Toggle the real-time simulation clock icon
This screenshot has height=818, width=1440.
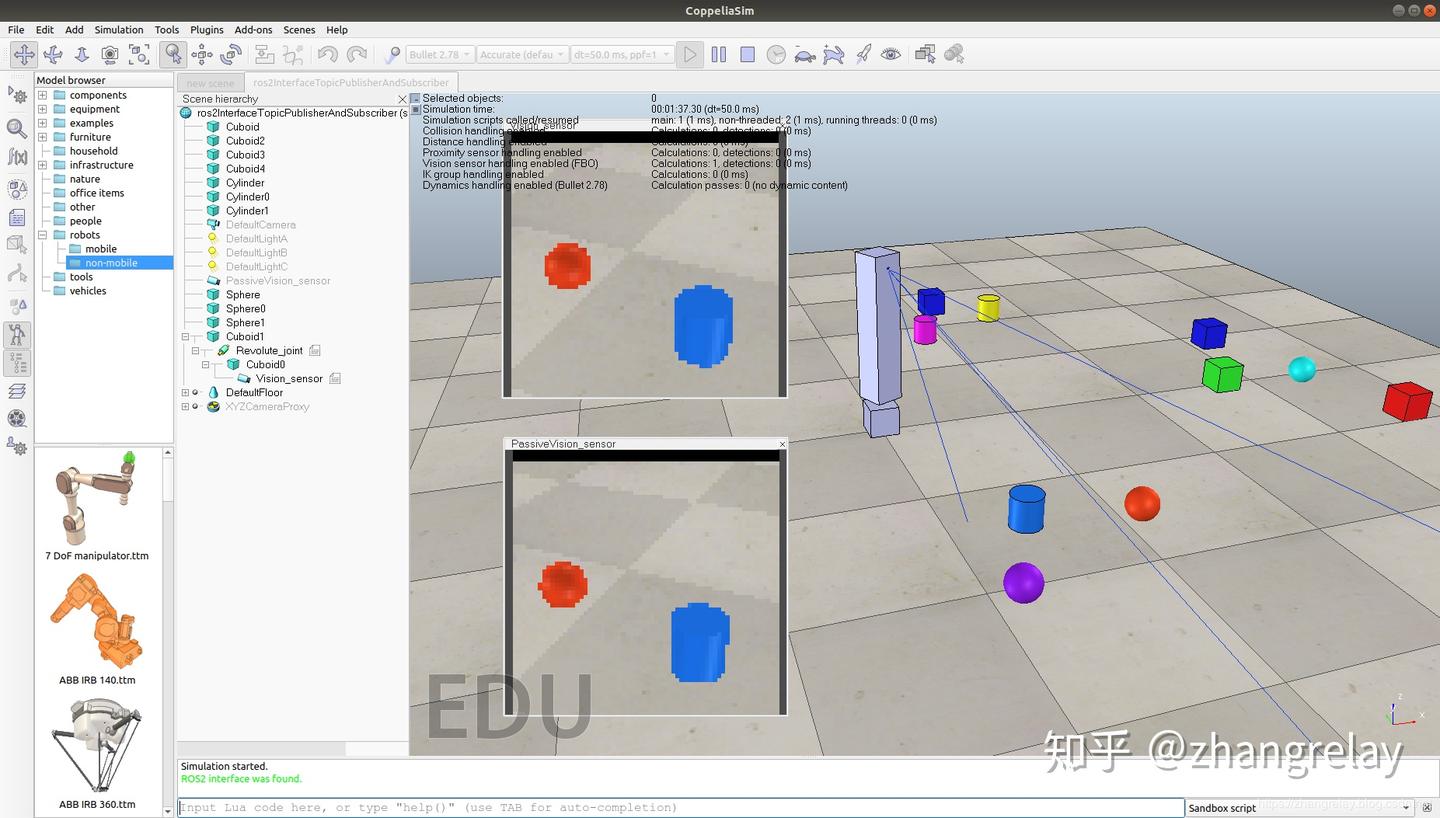(776, 55)
